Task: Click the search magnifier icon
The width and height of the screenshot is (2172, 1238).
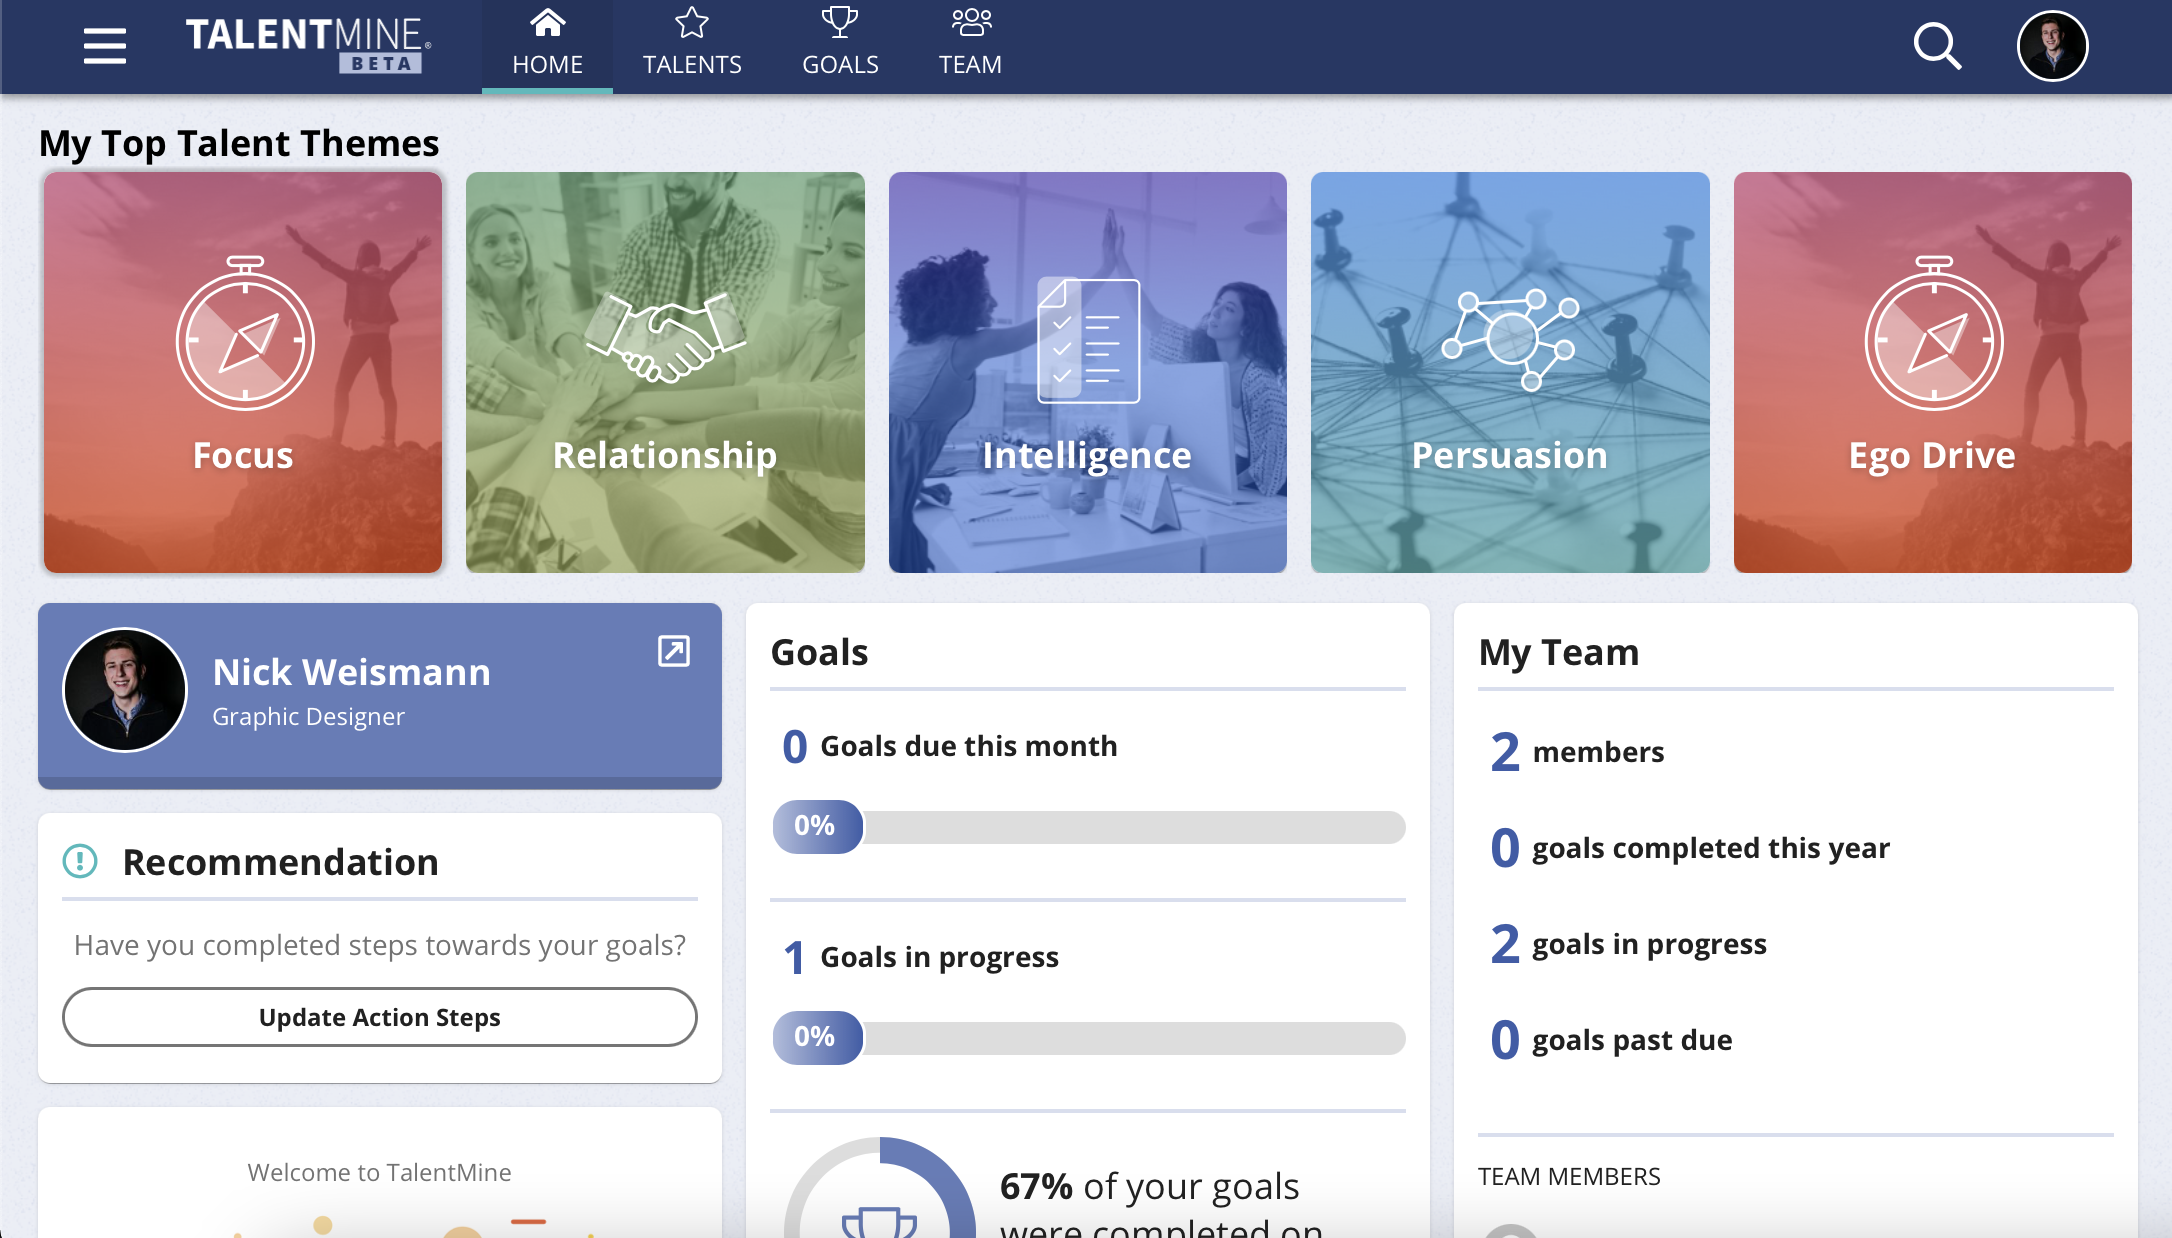Action: point(1939,45)
